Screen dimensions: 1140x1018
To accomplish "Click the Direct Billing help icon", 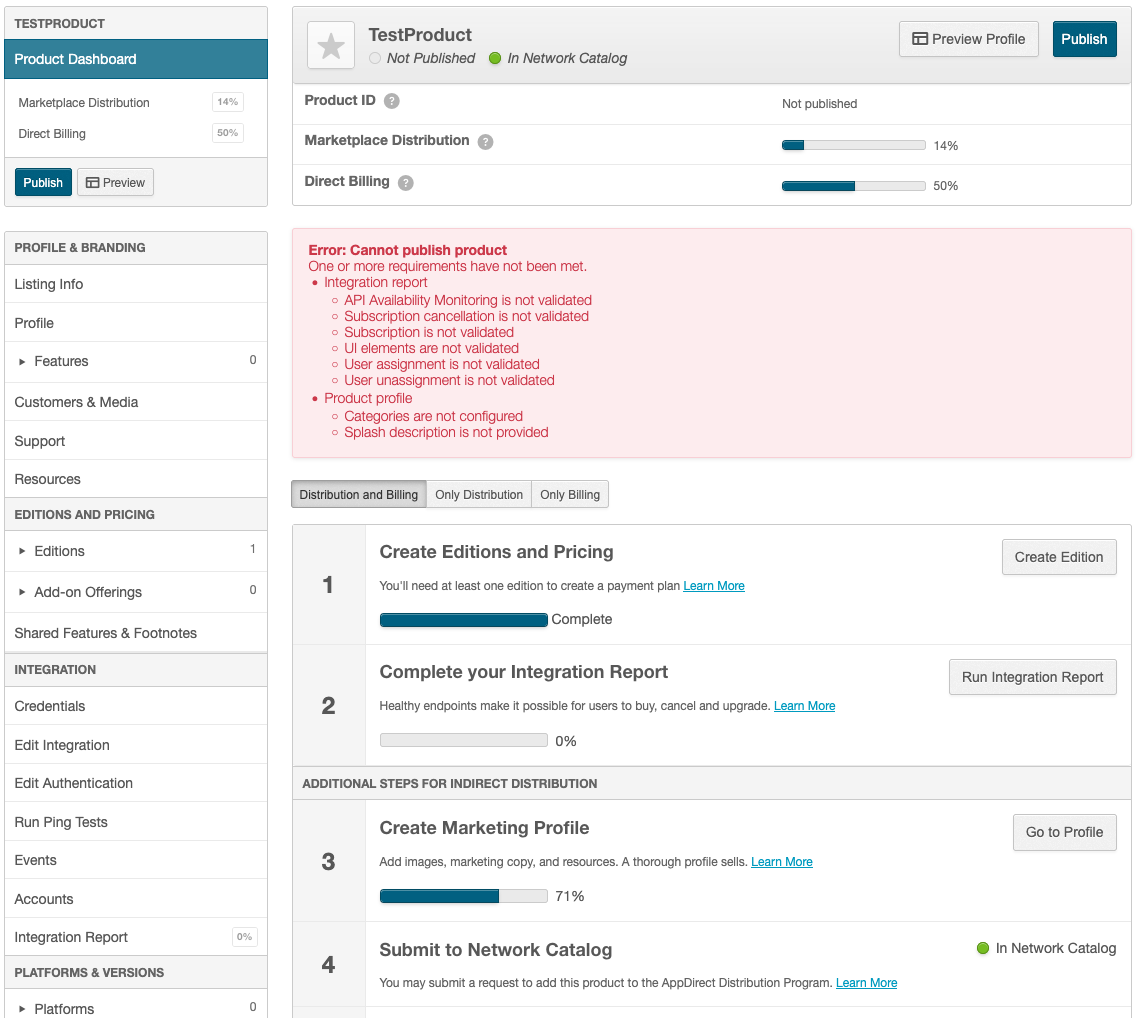I will (x=405, y=183).
